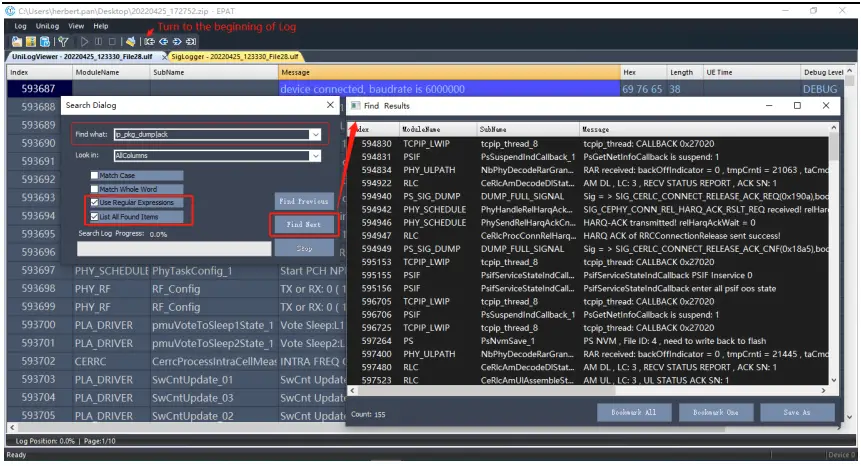
Task: Toggle the Match Case checkbox
Action: pos(94,175)
